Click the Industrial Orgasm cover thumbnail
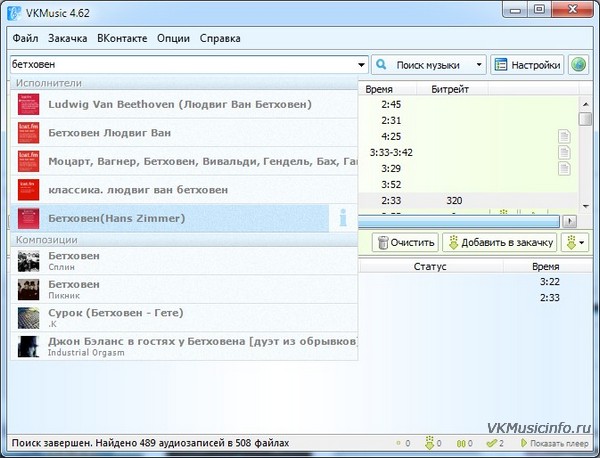 (28, 346)
